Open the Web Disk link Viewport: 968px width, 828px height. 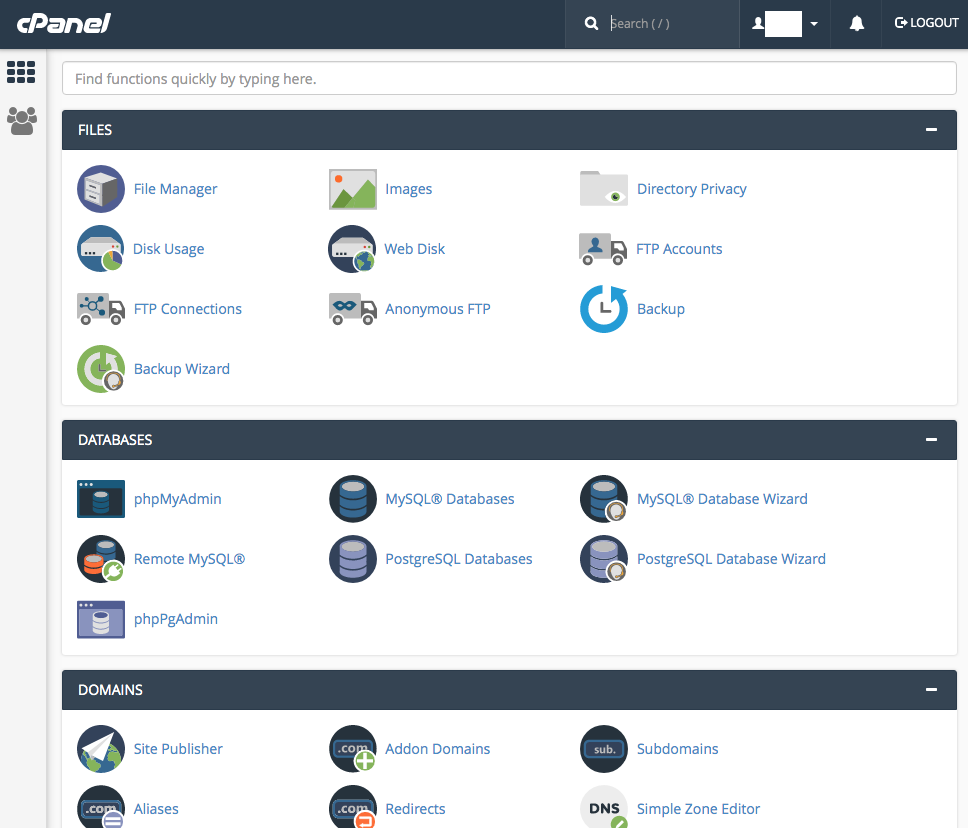pos(414,249)
